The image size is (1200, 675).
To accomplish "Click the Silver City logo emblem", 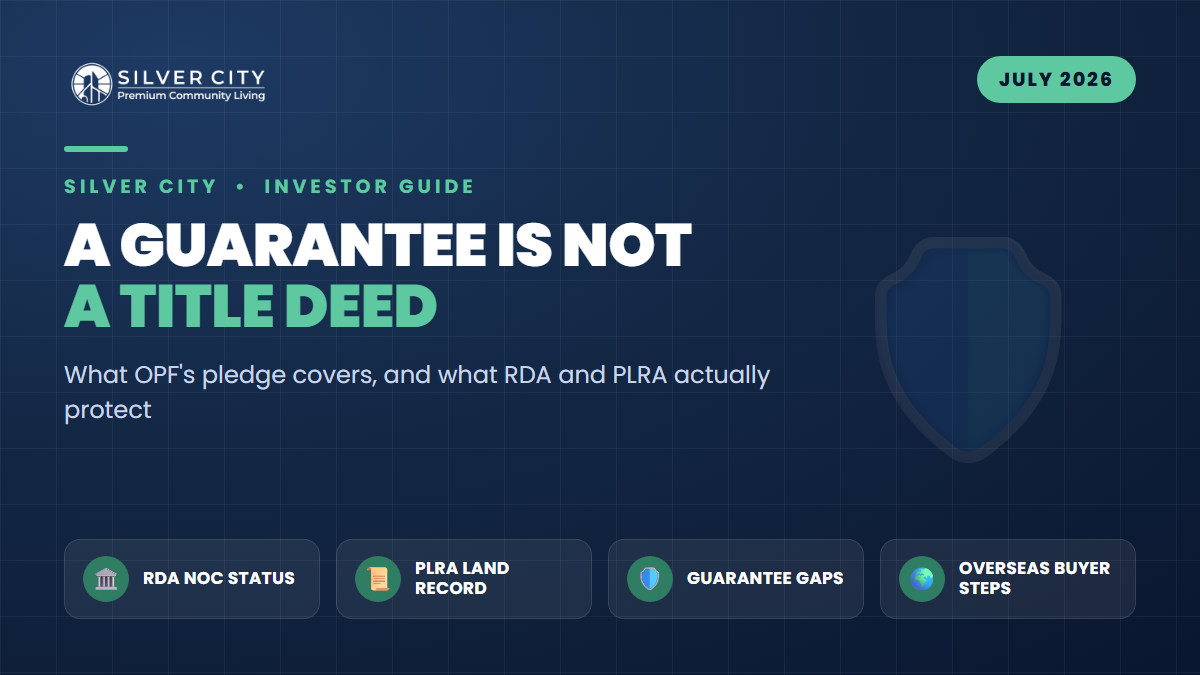I will click(x=91, y=84).
